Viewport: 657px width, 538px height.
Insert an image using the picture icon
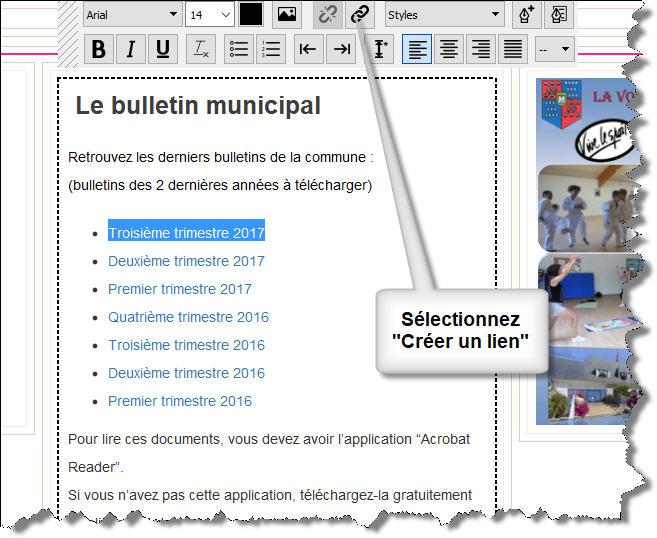click(287, 15)
